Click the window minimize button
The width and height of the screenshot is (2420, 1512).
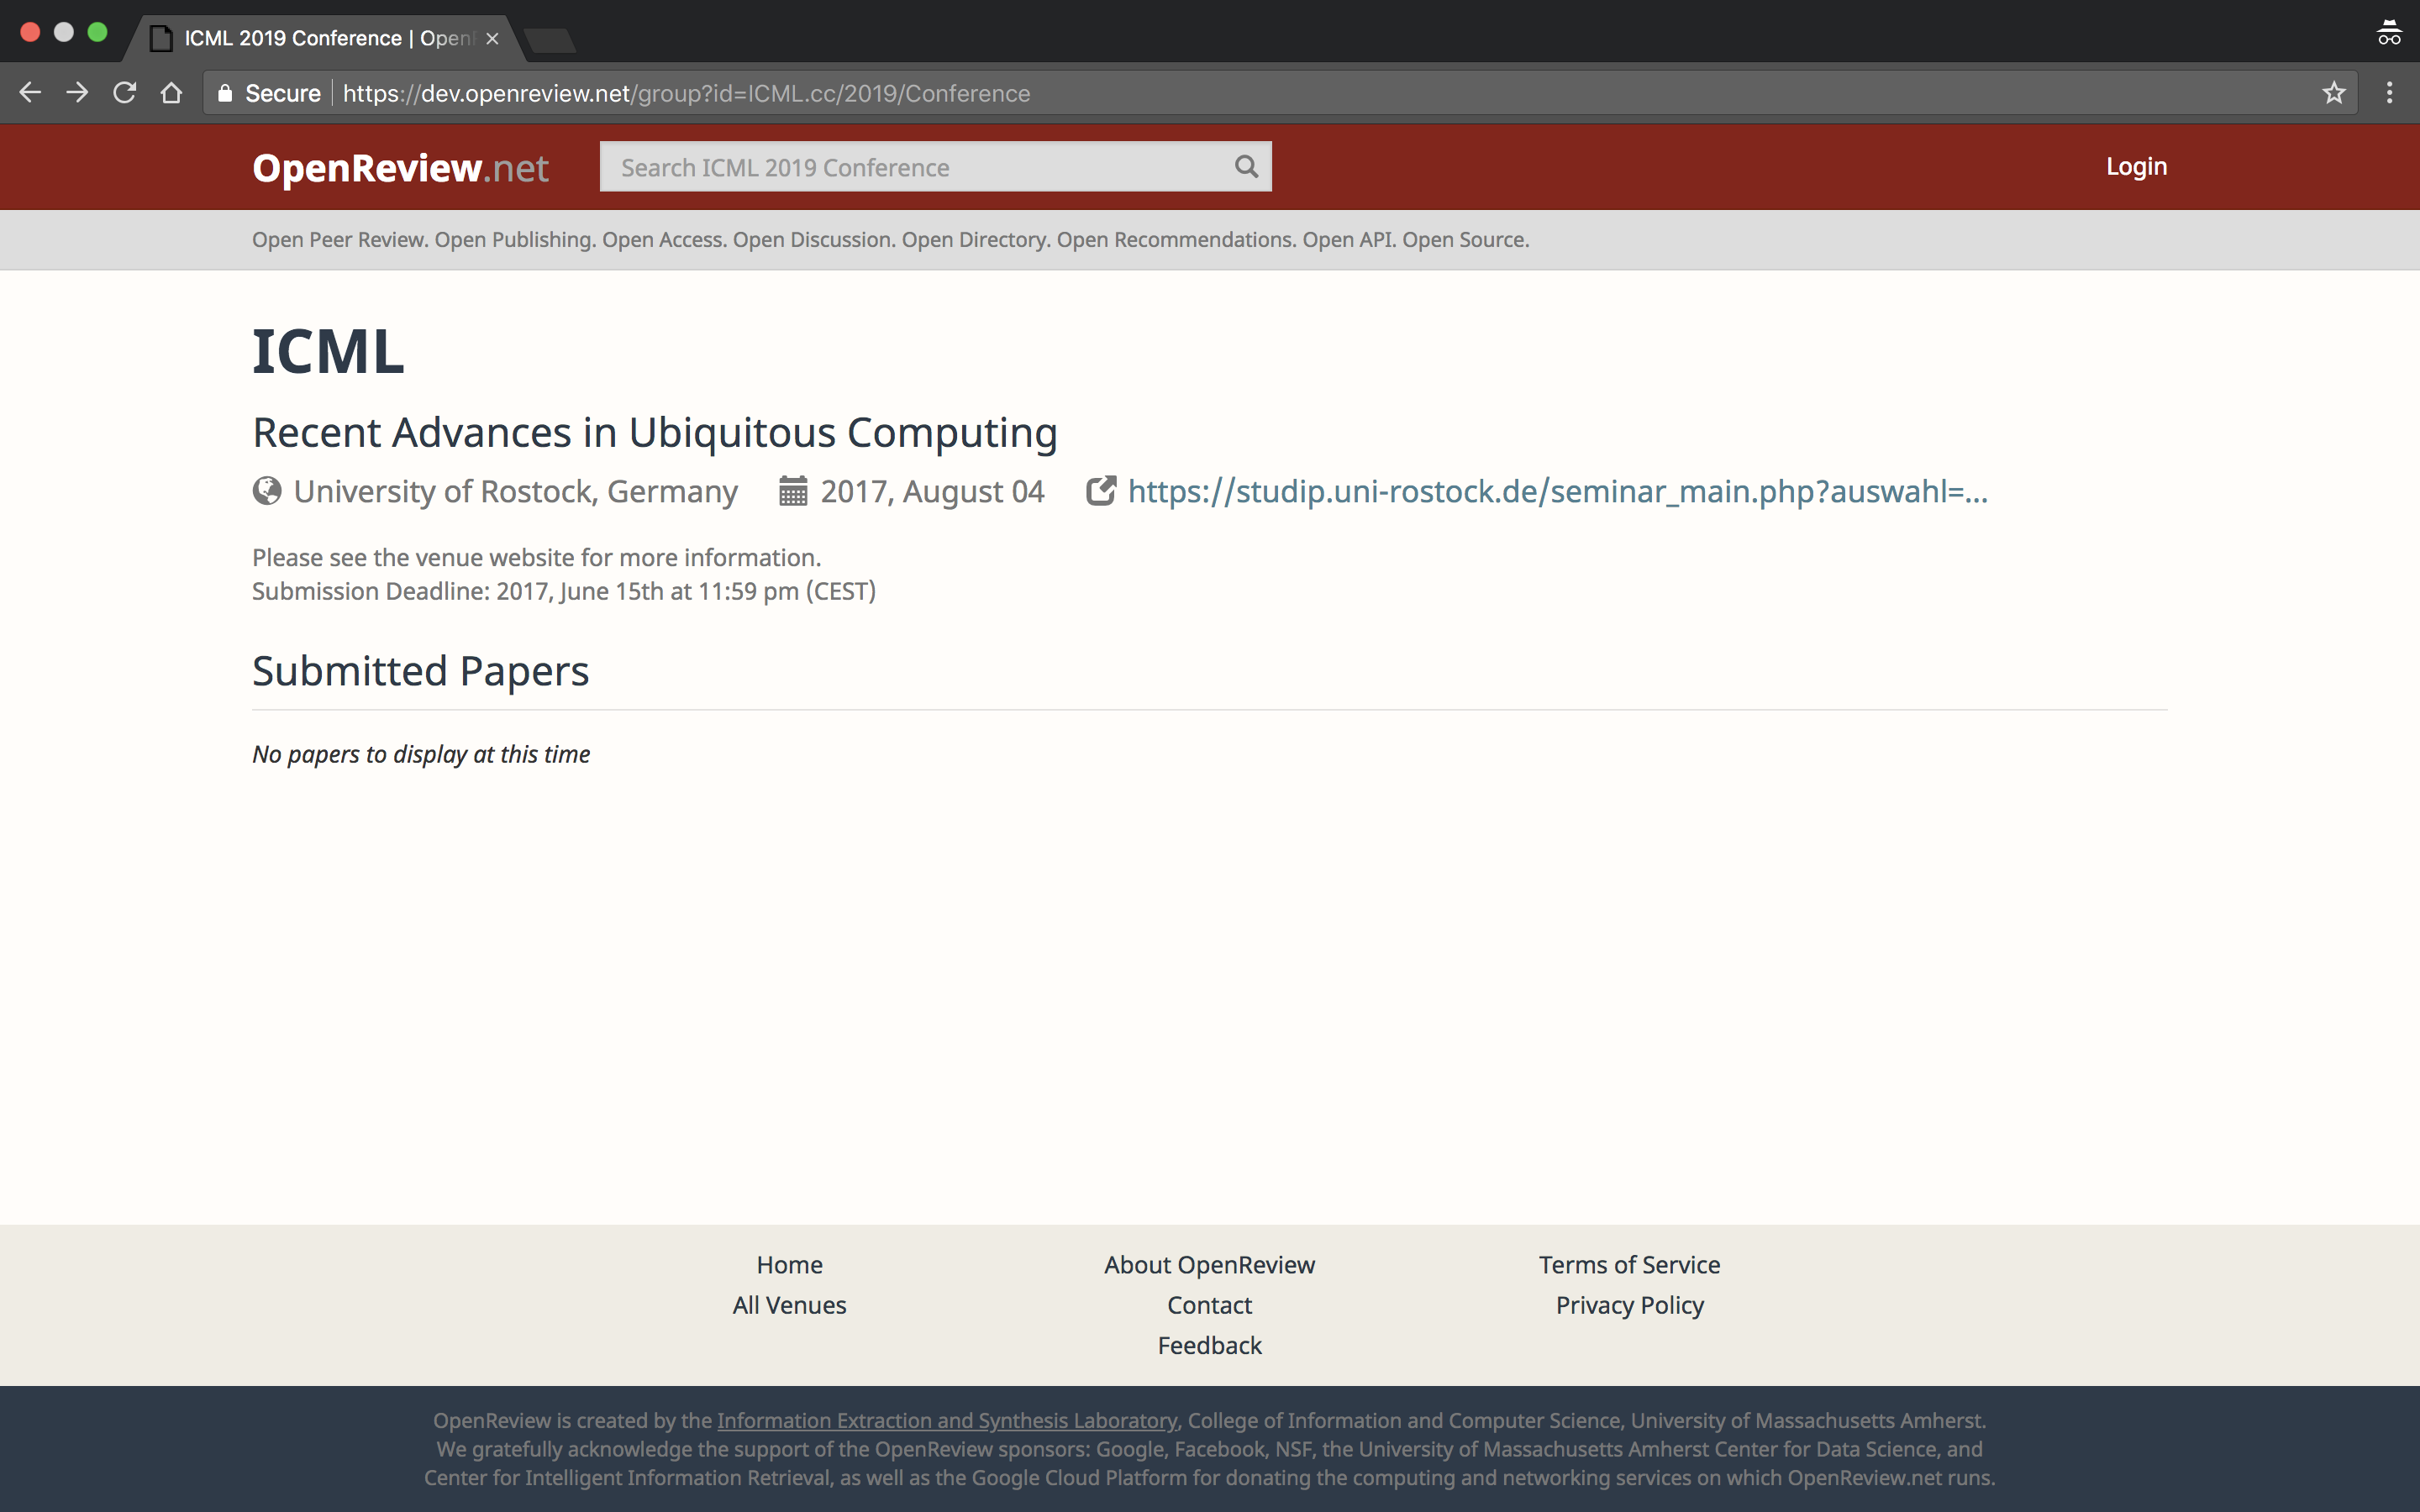coord(64,32)
